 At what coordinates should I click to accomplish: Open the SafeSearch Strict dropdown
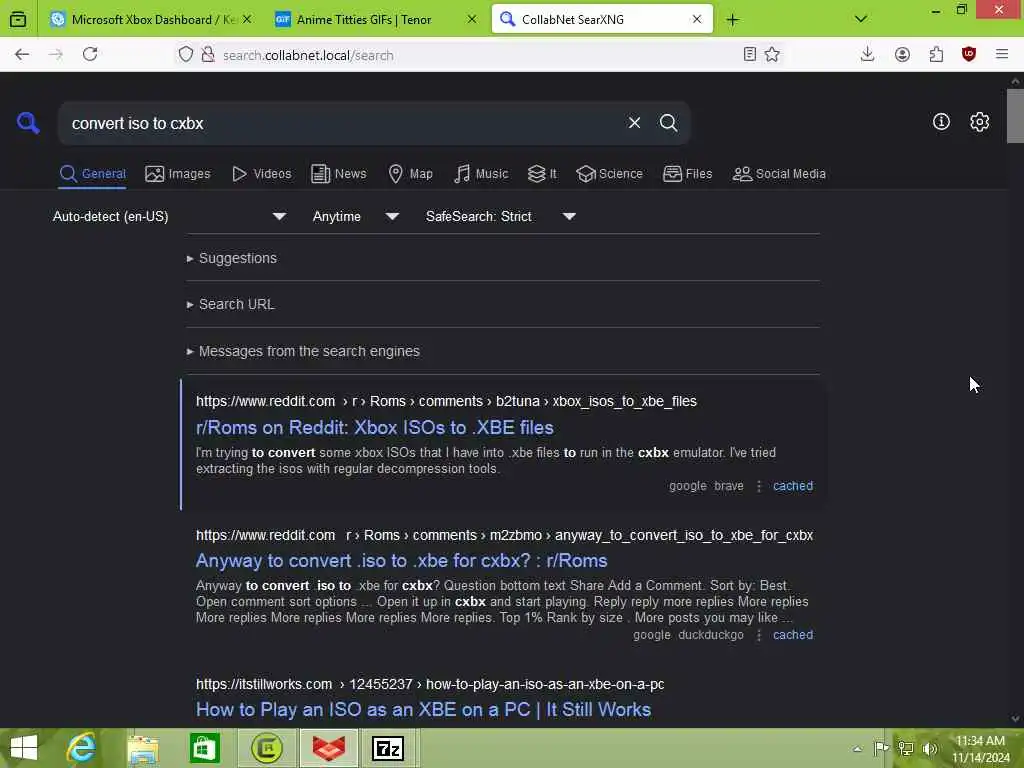(x=501, y=216)
